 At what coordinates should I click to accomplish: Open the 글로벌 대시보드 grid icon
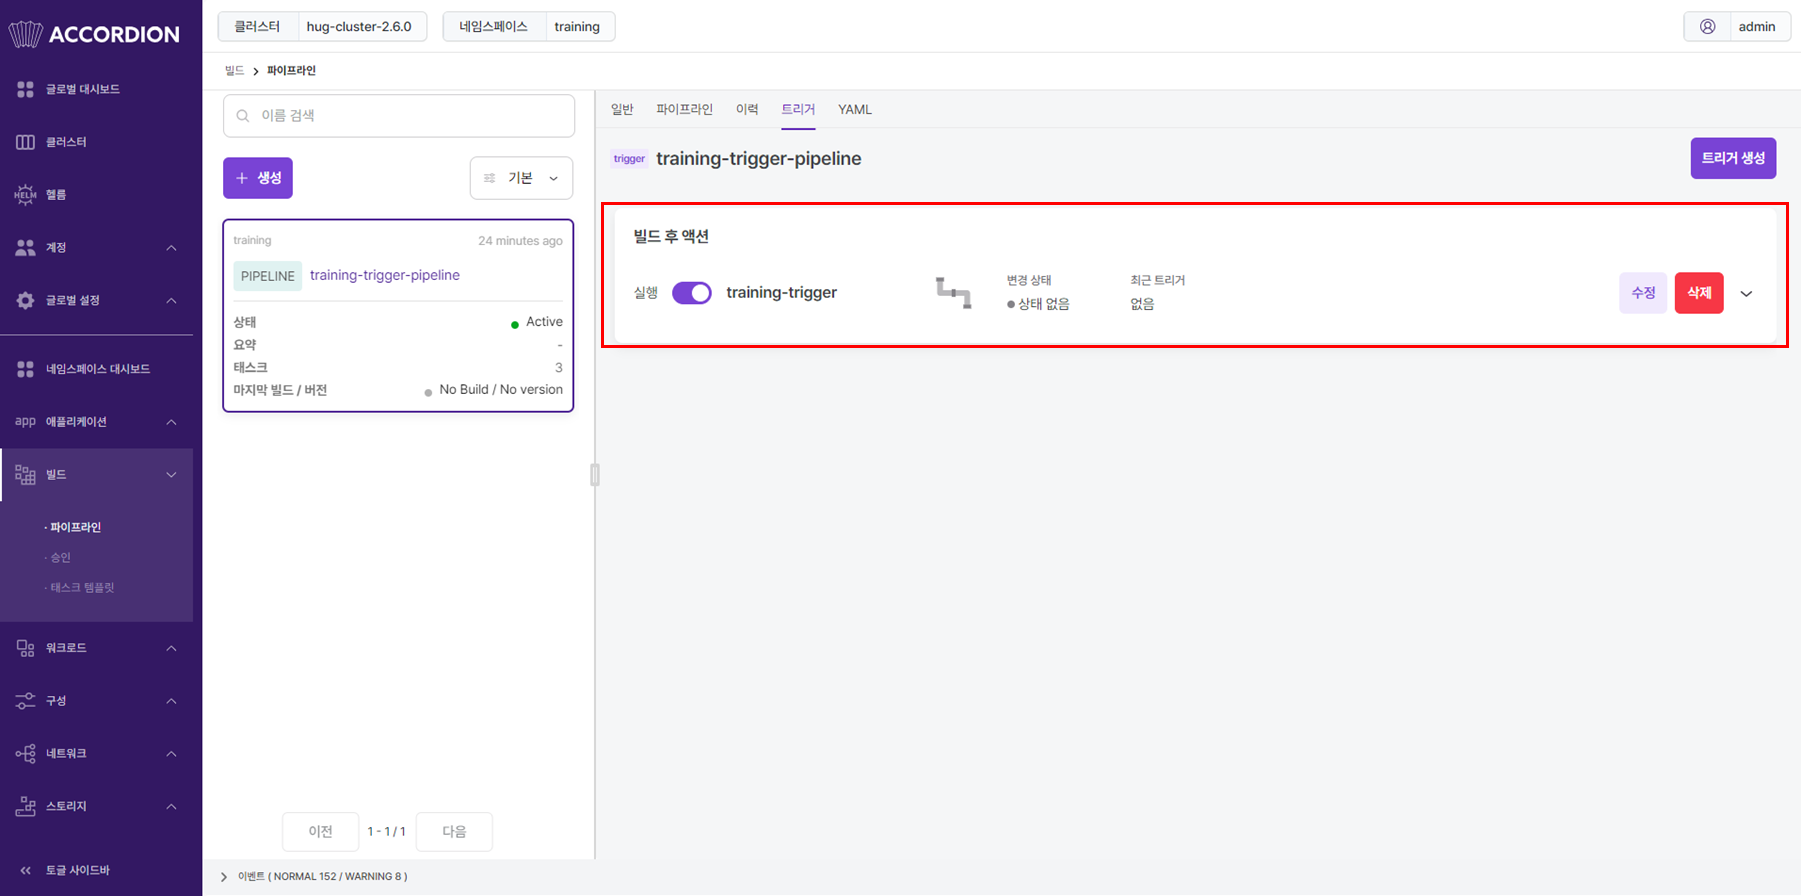point(26,90)
